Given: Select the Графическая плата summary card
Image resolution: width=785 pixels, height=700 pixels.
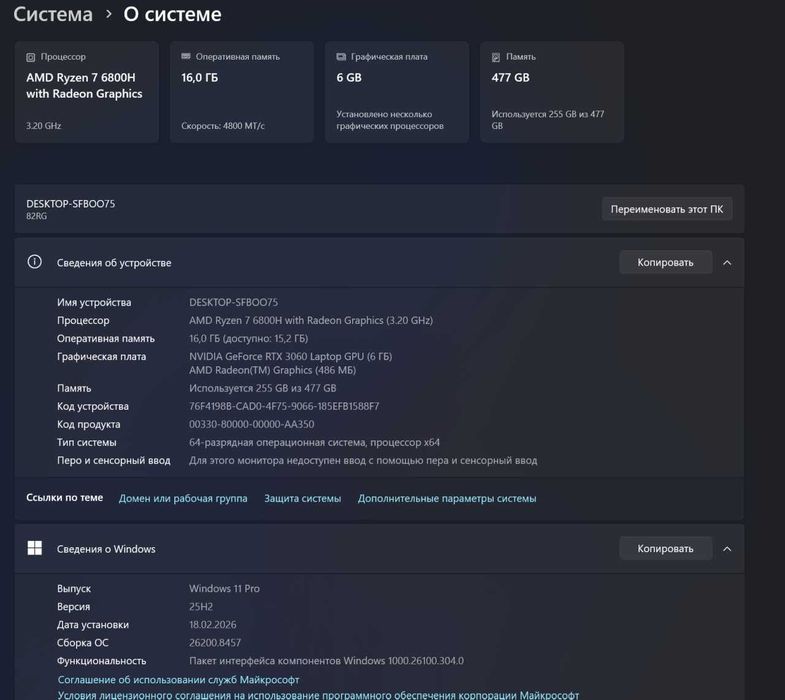Looking at the screenshot, I should pos(397,92).
